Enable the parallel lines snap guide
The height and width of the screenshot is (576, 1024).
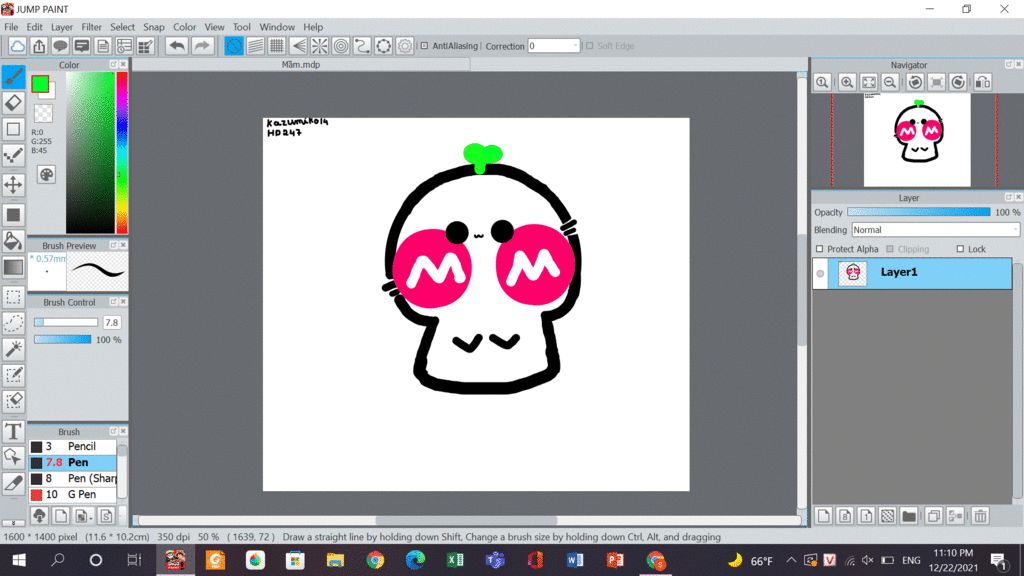coord(255,46)
